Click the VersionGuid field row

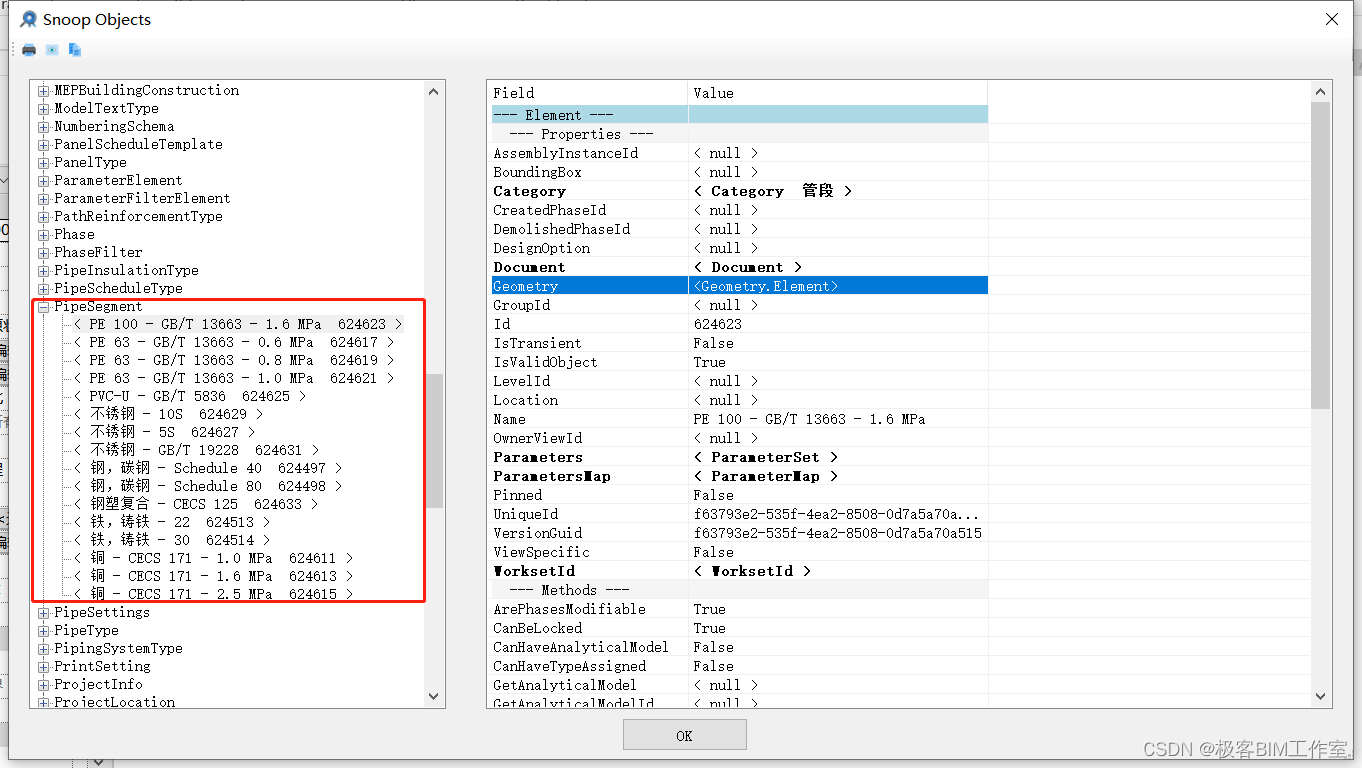coord(739,533)
